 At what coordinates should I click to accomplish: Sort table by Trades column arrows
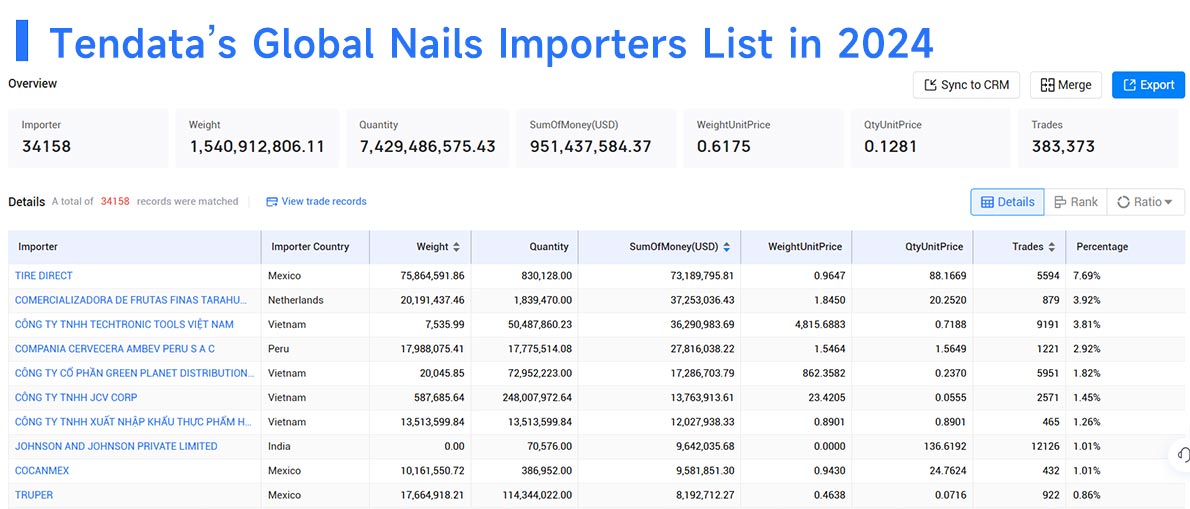1051,247
